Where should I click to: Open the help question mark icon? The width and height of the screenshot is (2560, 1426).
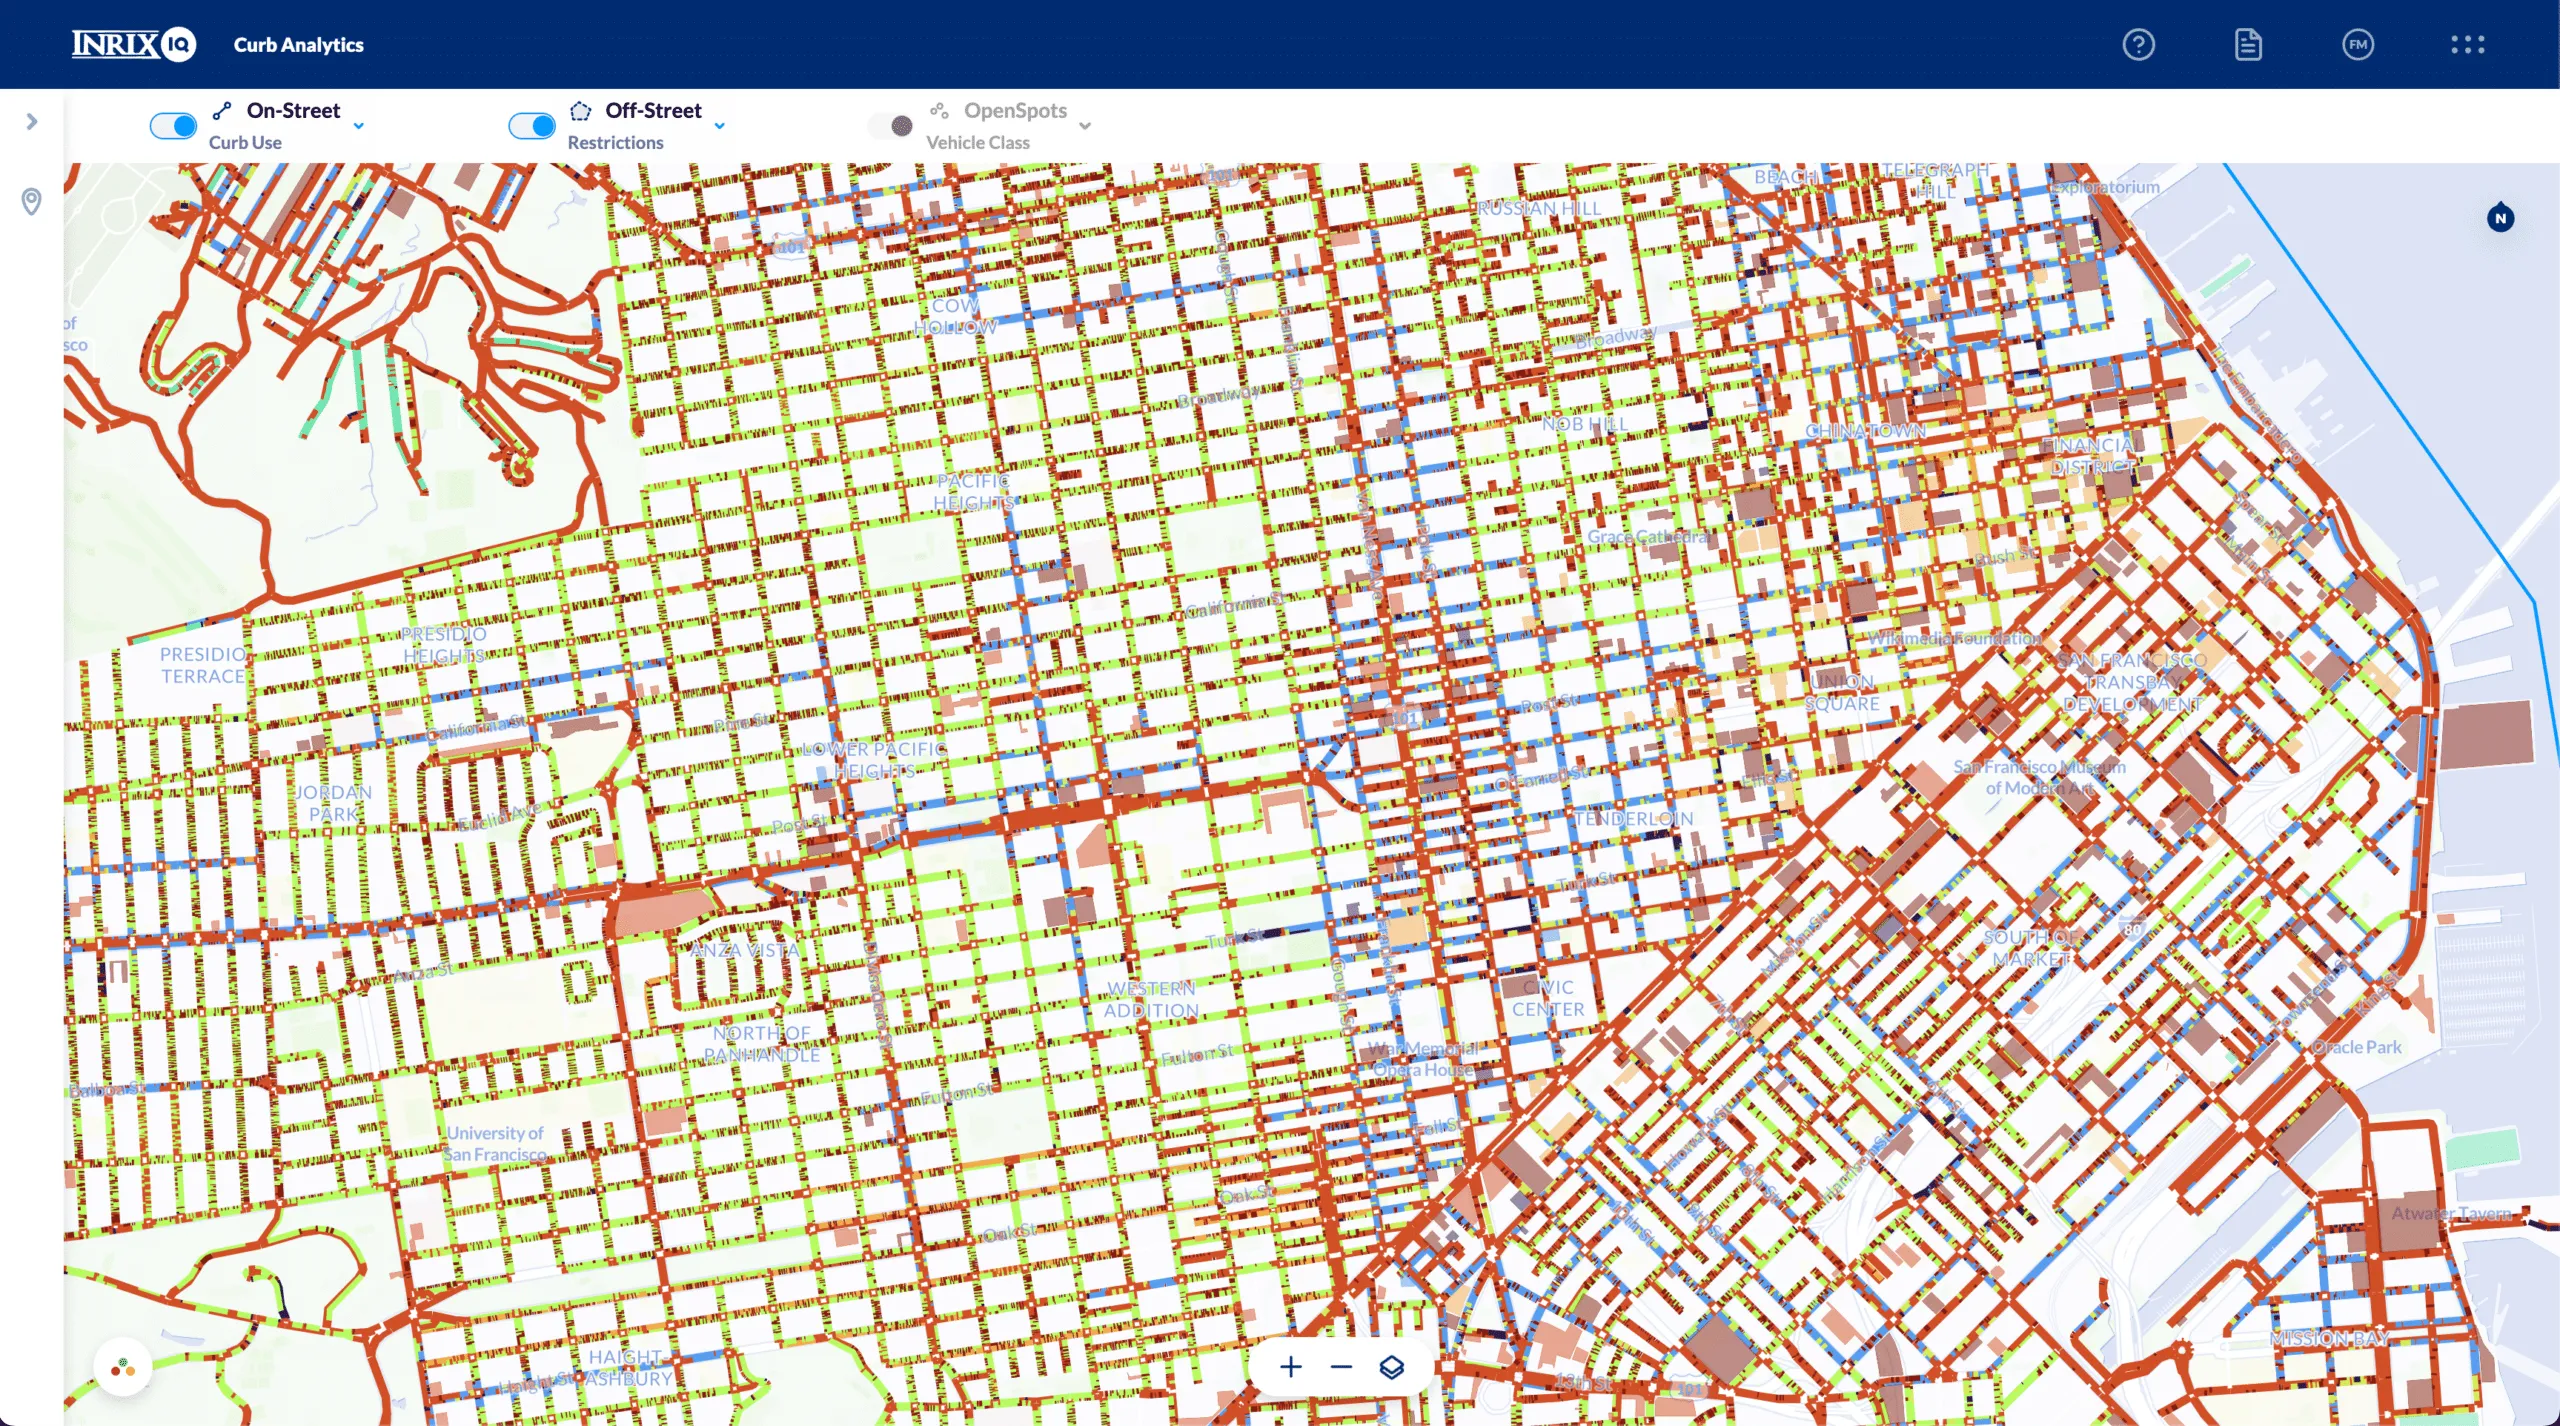tap(2138, 45)
